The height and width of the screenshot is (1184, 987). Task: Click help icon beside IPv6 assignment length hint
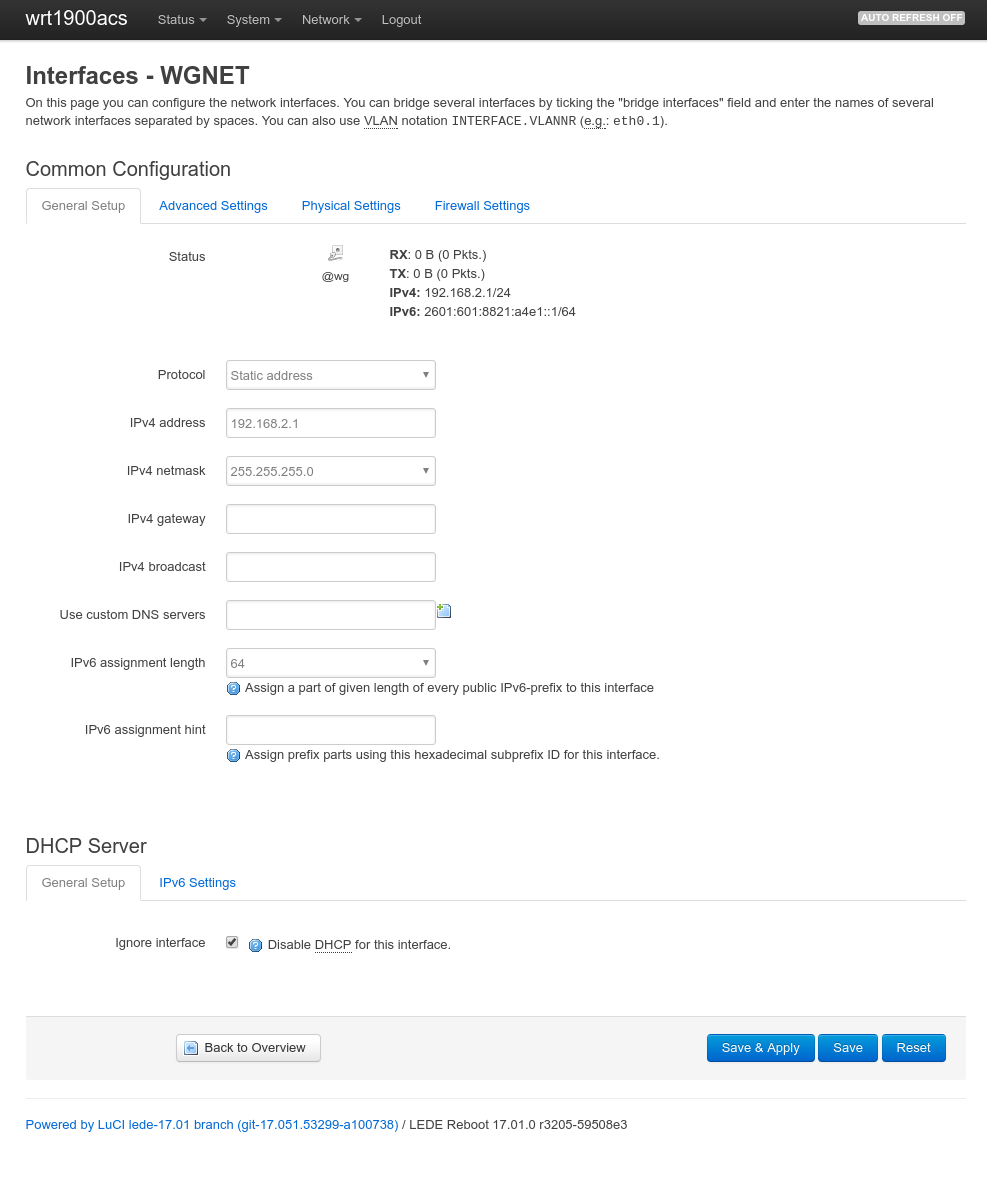tap(234, 689)
